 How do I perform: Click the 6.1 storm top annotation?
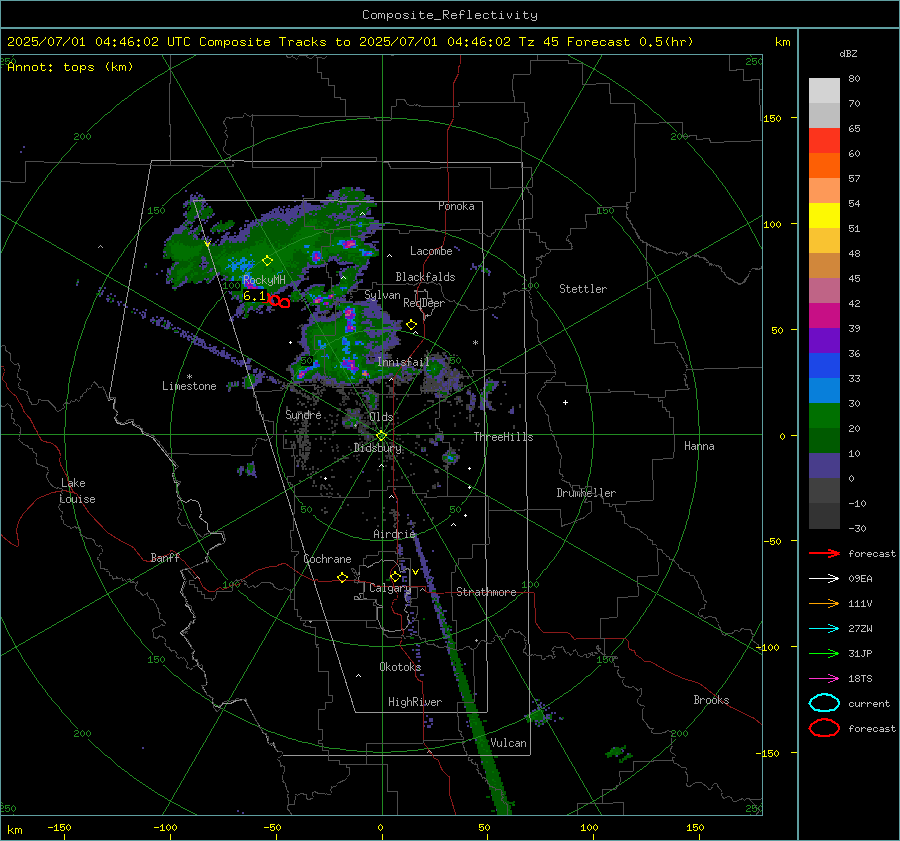click(x=254, y=296)
